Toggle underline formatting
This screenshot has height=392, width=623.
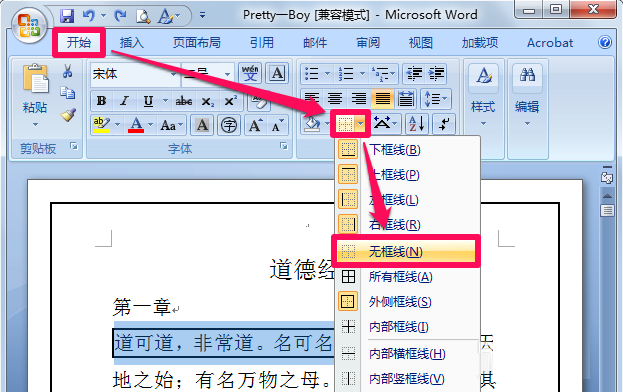(x=148, y=101)
